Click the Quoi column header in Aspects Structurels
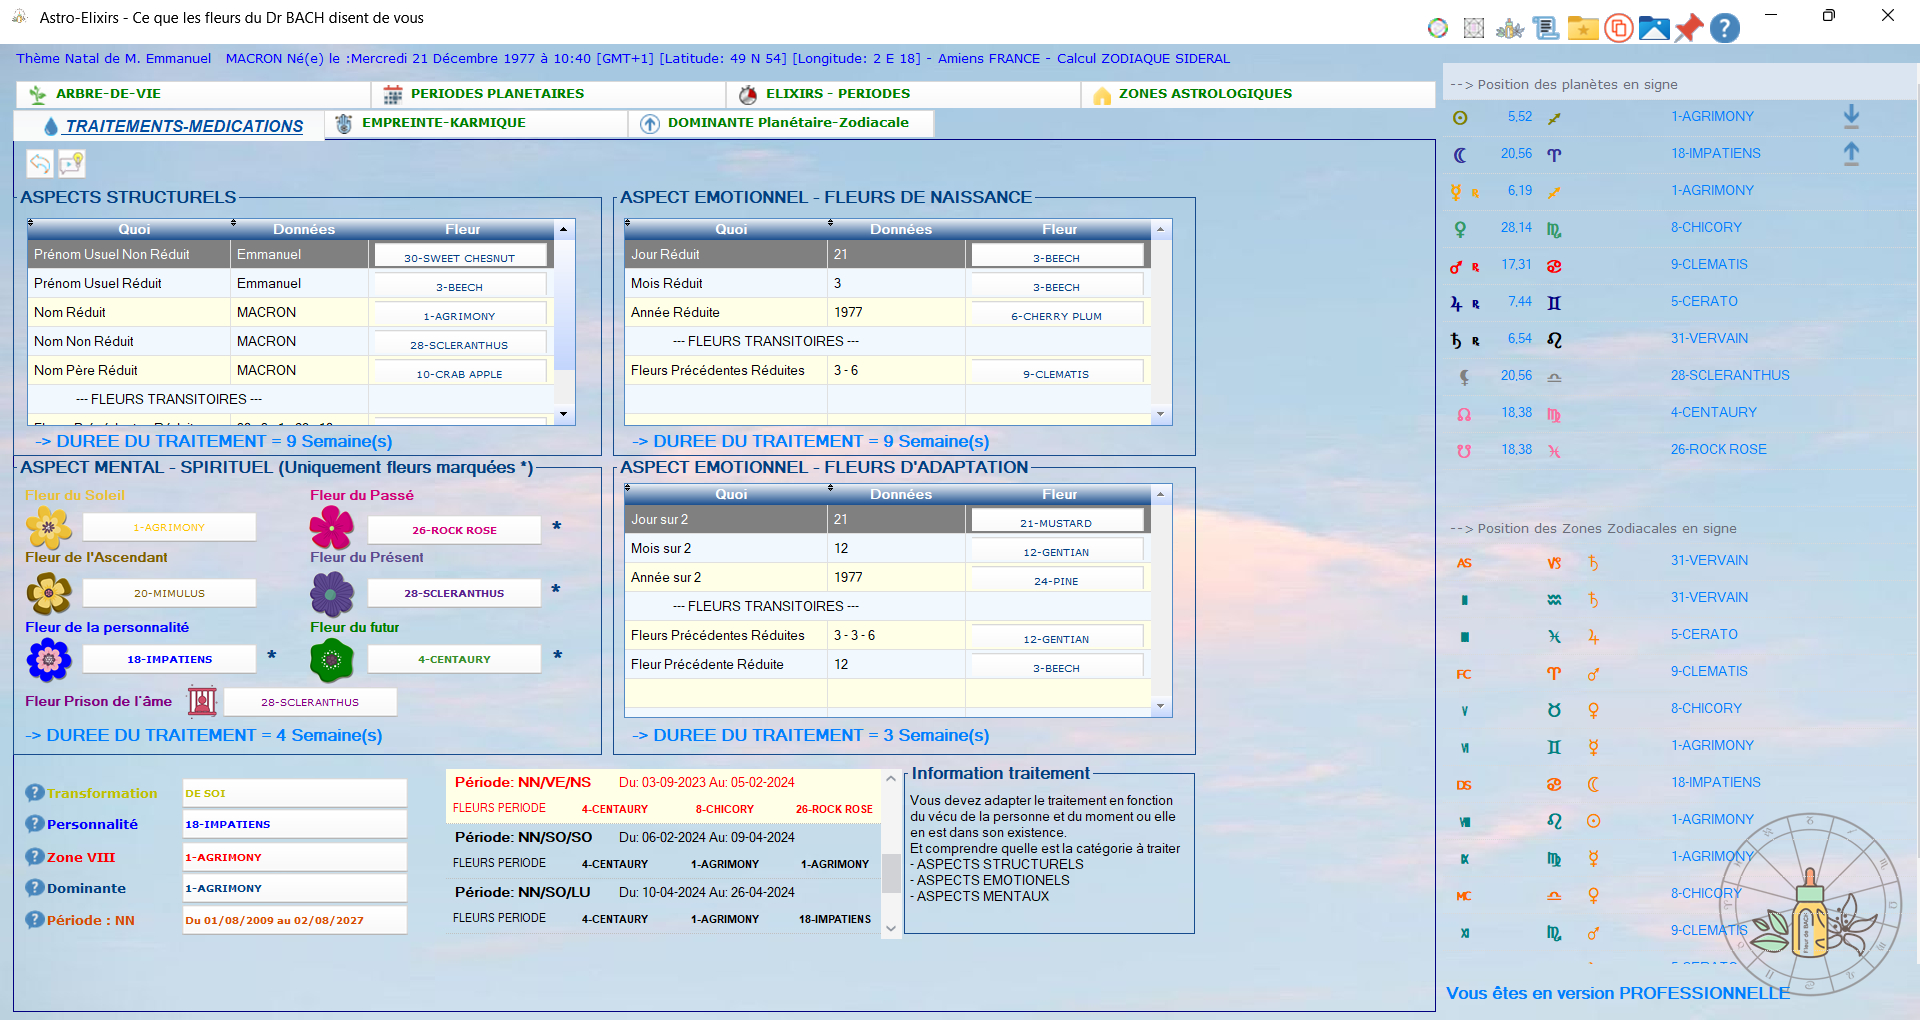Image resolution: width=1920 pixels, height=1020 pixels. (133, 229)
